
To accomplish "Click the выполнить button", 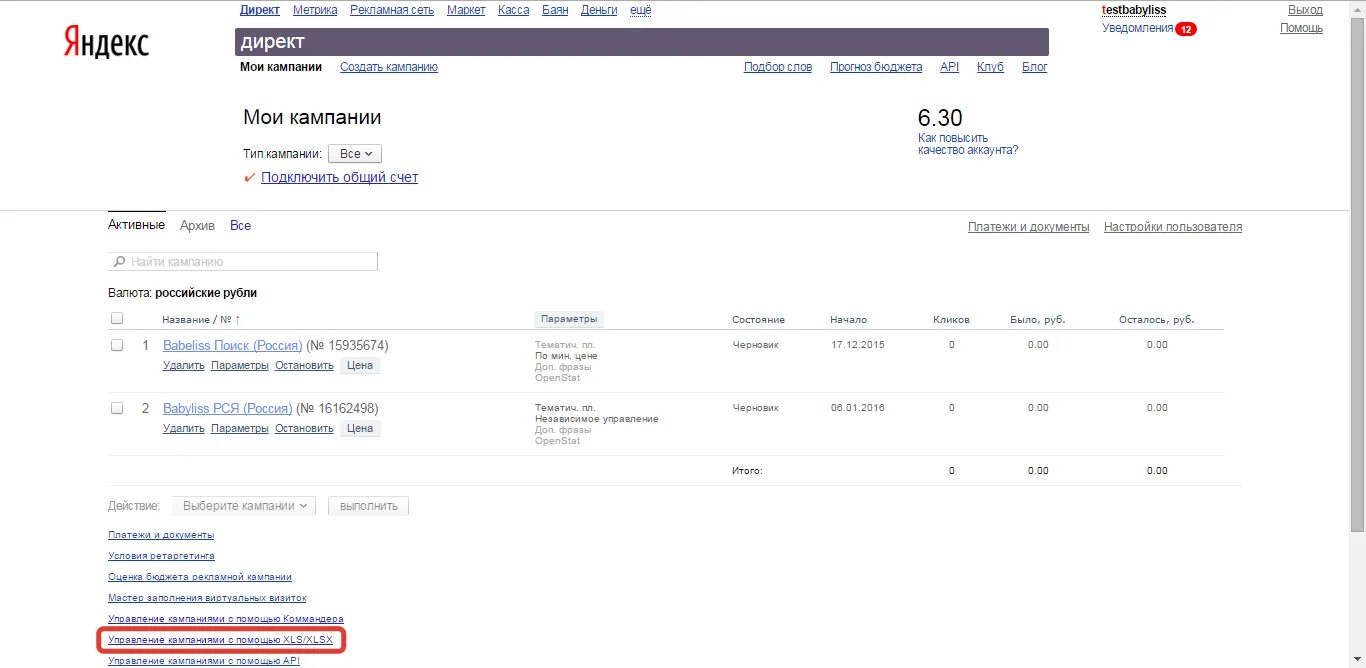I will (368, 506).
